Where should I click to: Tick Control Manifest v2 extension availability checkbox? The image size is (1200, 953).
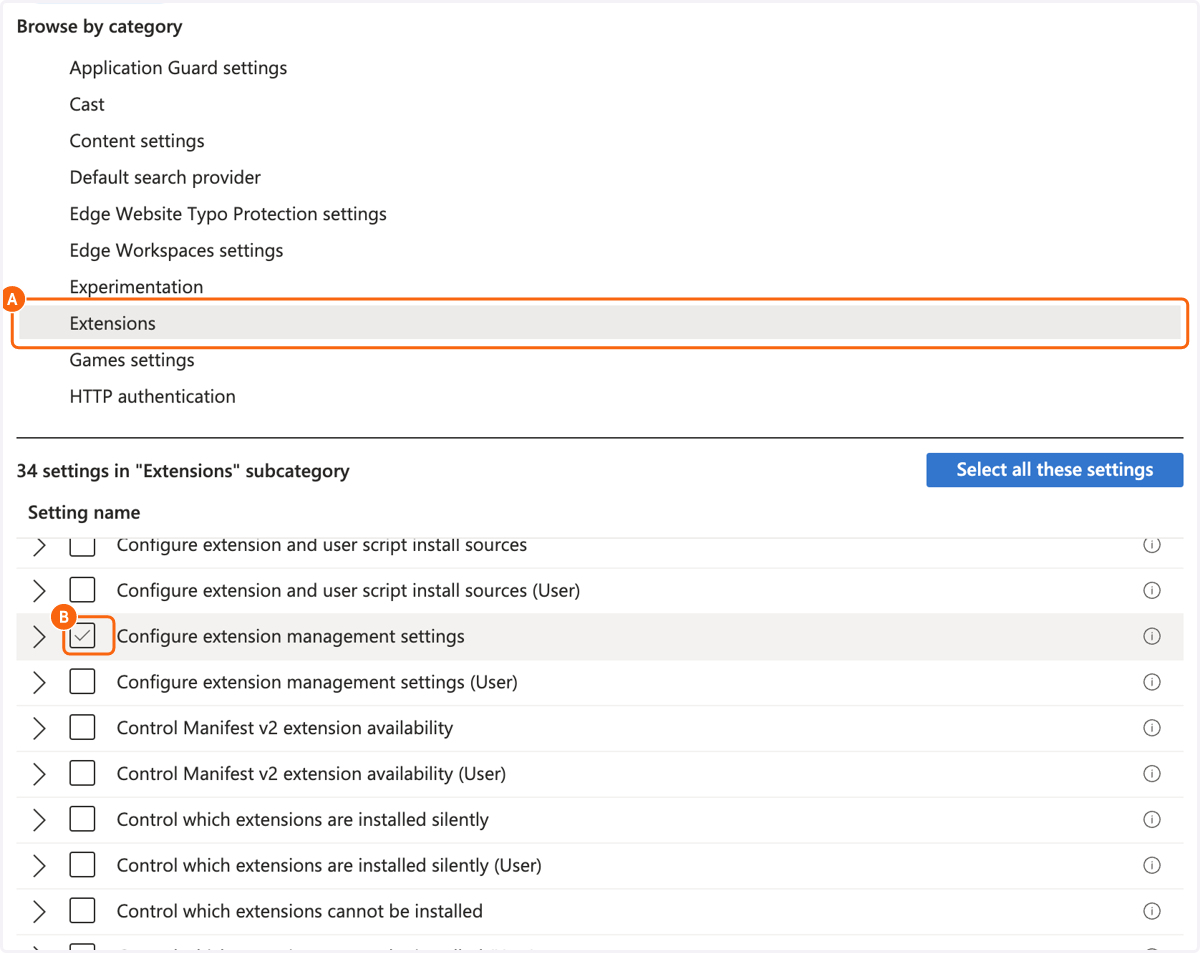tap(82, 728)
